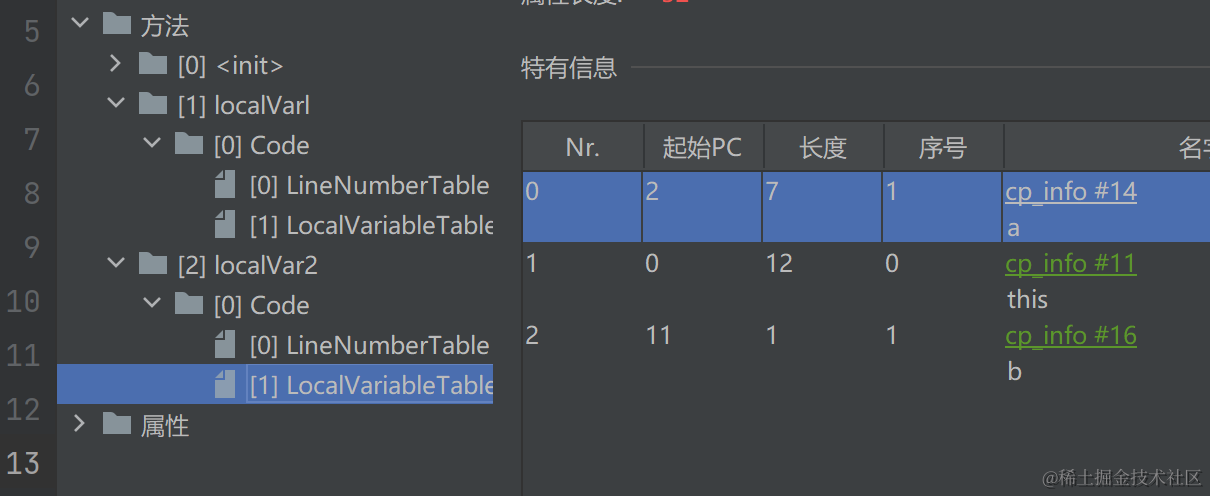This screenshot has width=1210, height=496.
Task: Expand the [0] <init> method node
Action: tap(116, 64)
